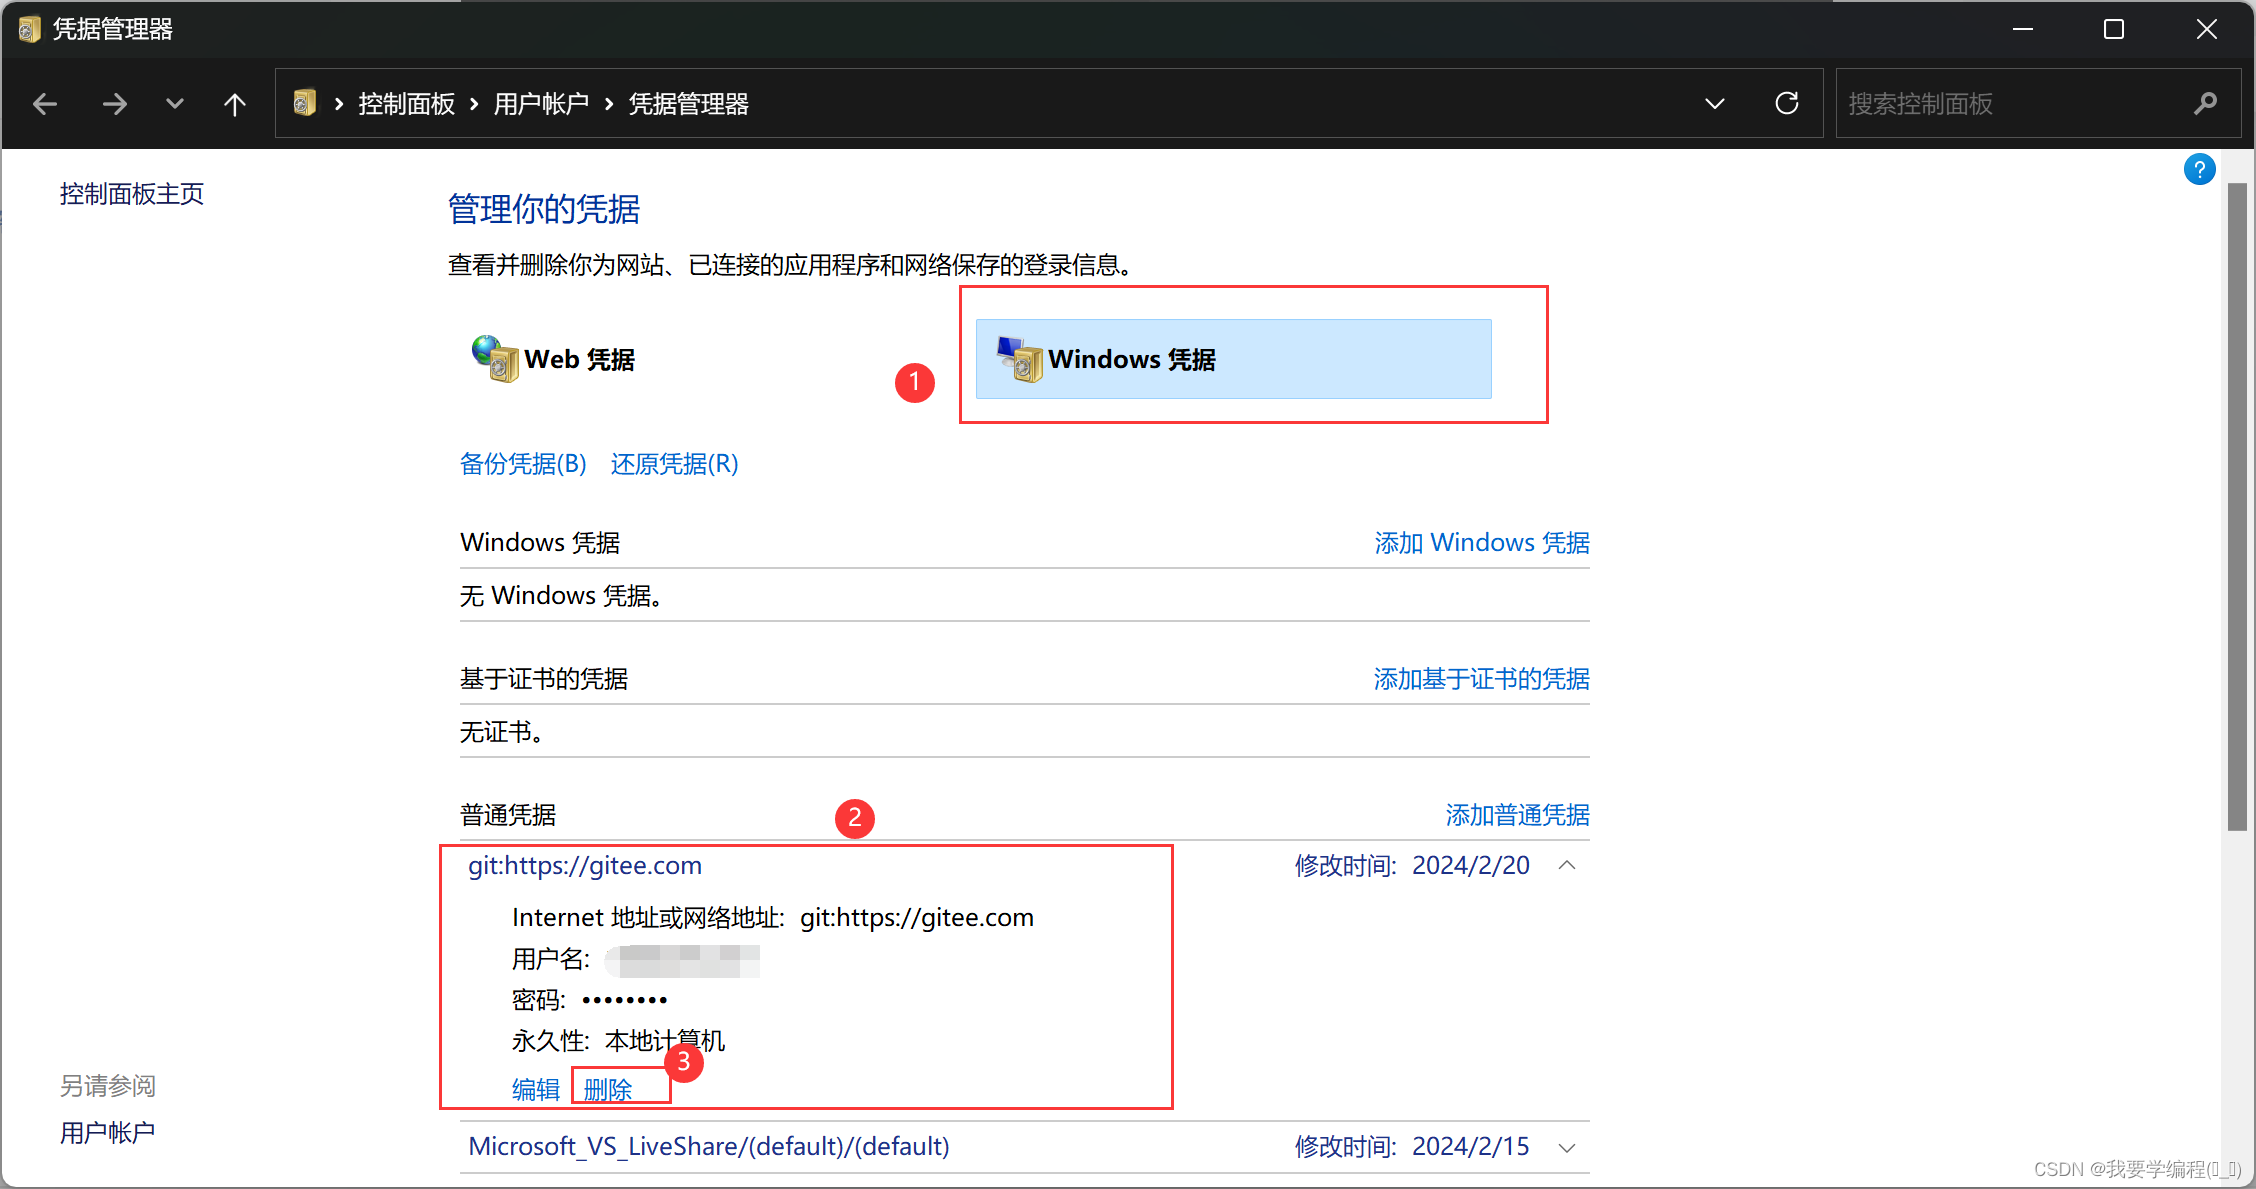Open 还原凭据(R) link

click(x=675, y=464)
